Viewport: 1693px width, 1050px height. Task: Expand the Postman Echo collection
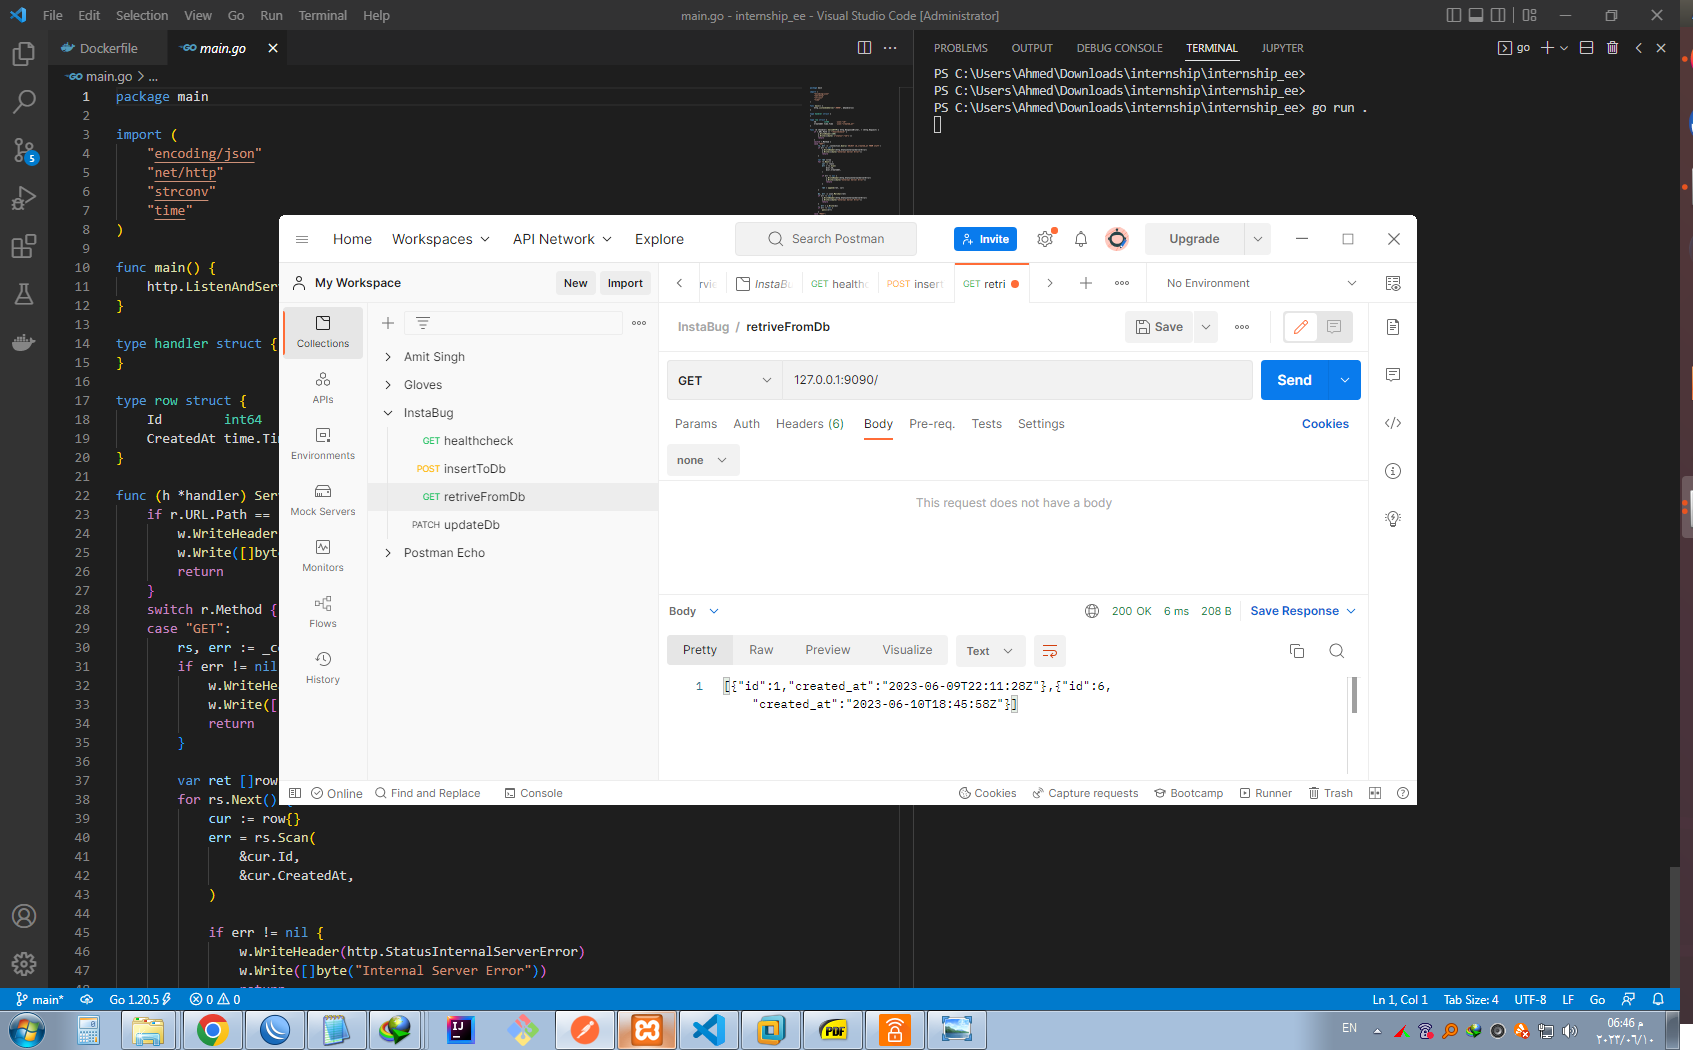click(388, 553)
